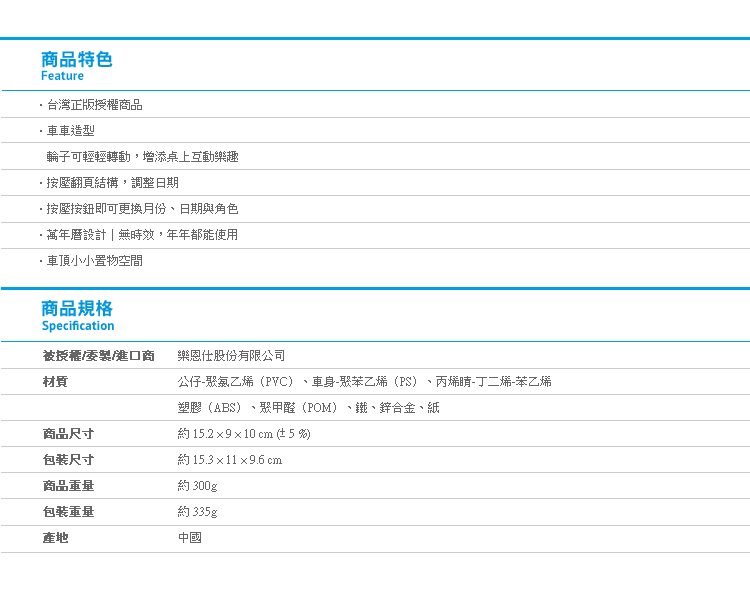Click the 商品特色 section heading
The width and height of the screenshot is (750, 598).
pyautogui.click(x=77, y=59)
